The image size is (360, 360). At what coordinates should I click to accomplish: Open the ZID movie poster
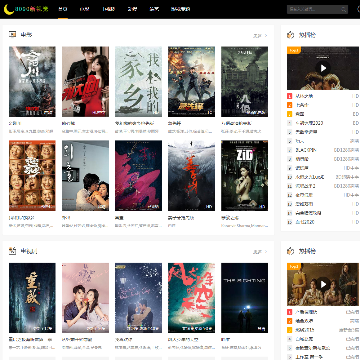click(x=244, y=175)
